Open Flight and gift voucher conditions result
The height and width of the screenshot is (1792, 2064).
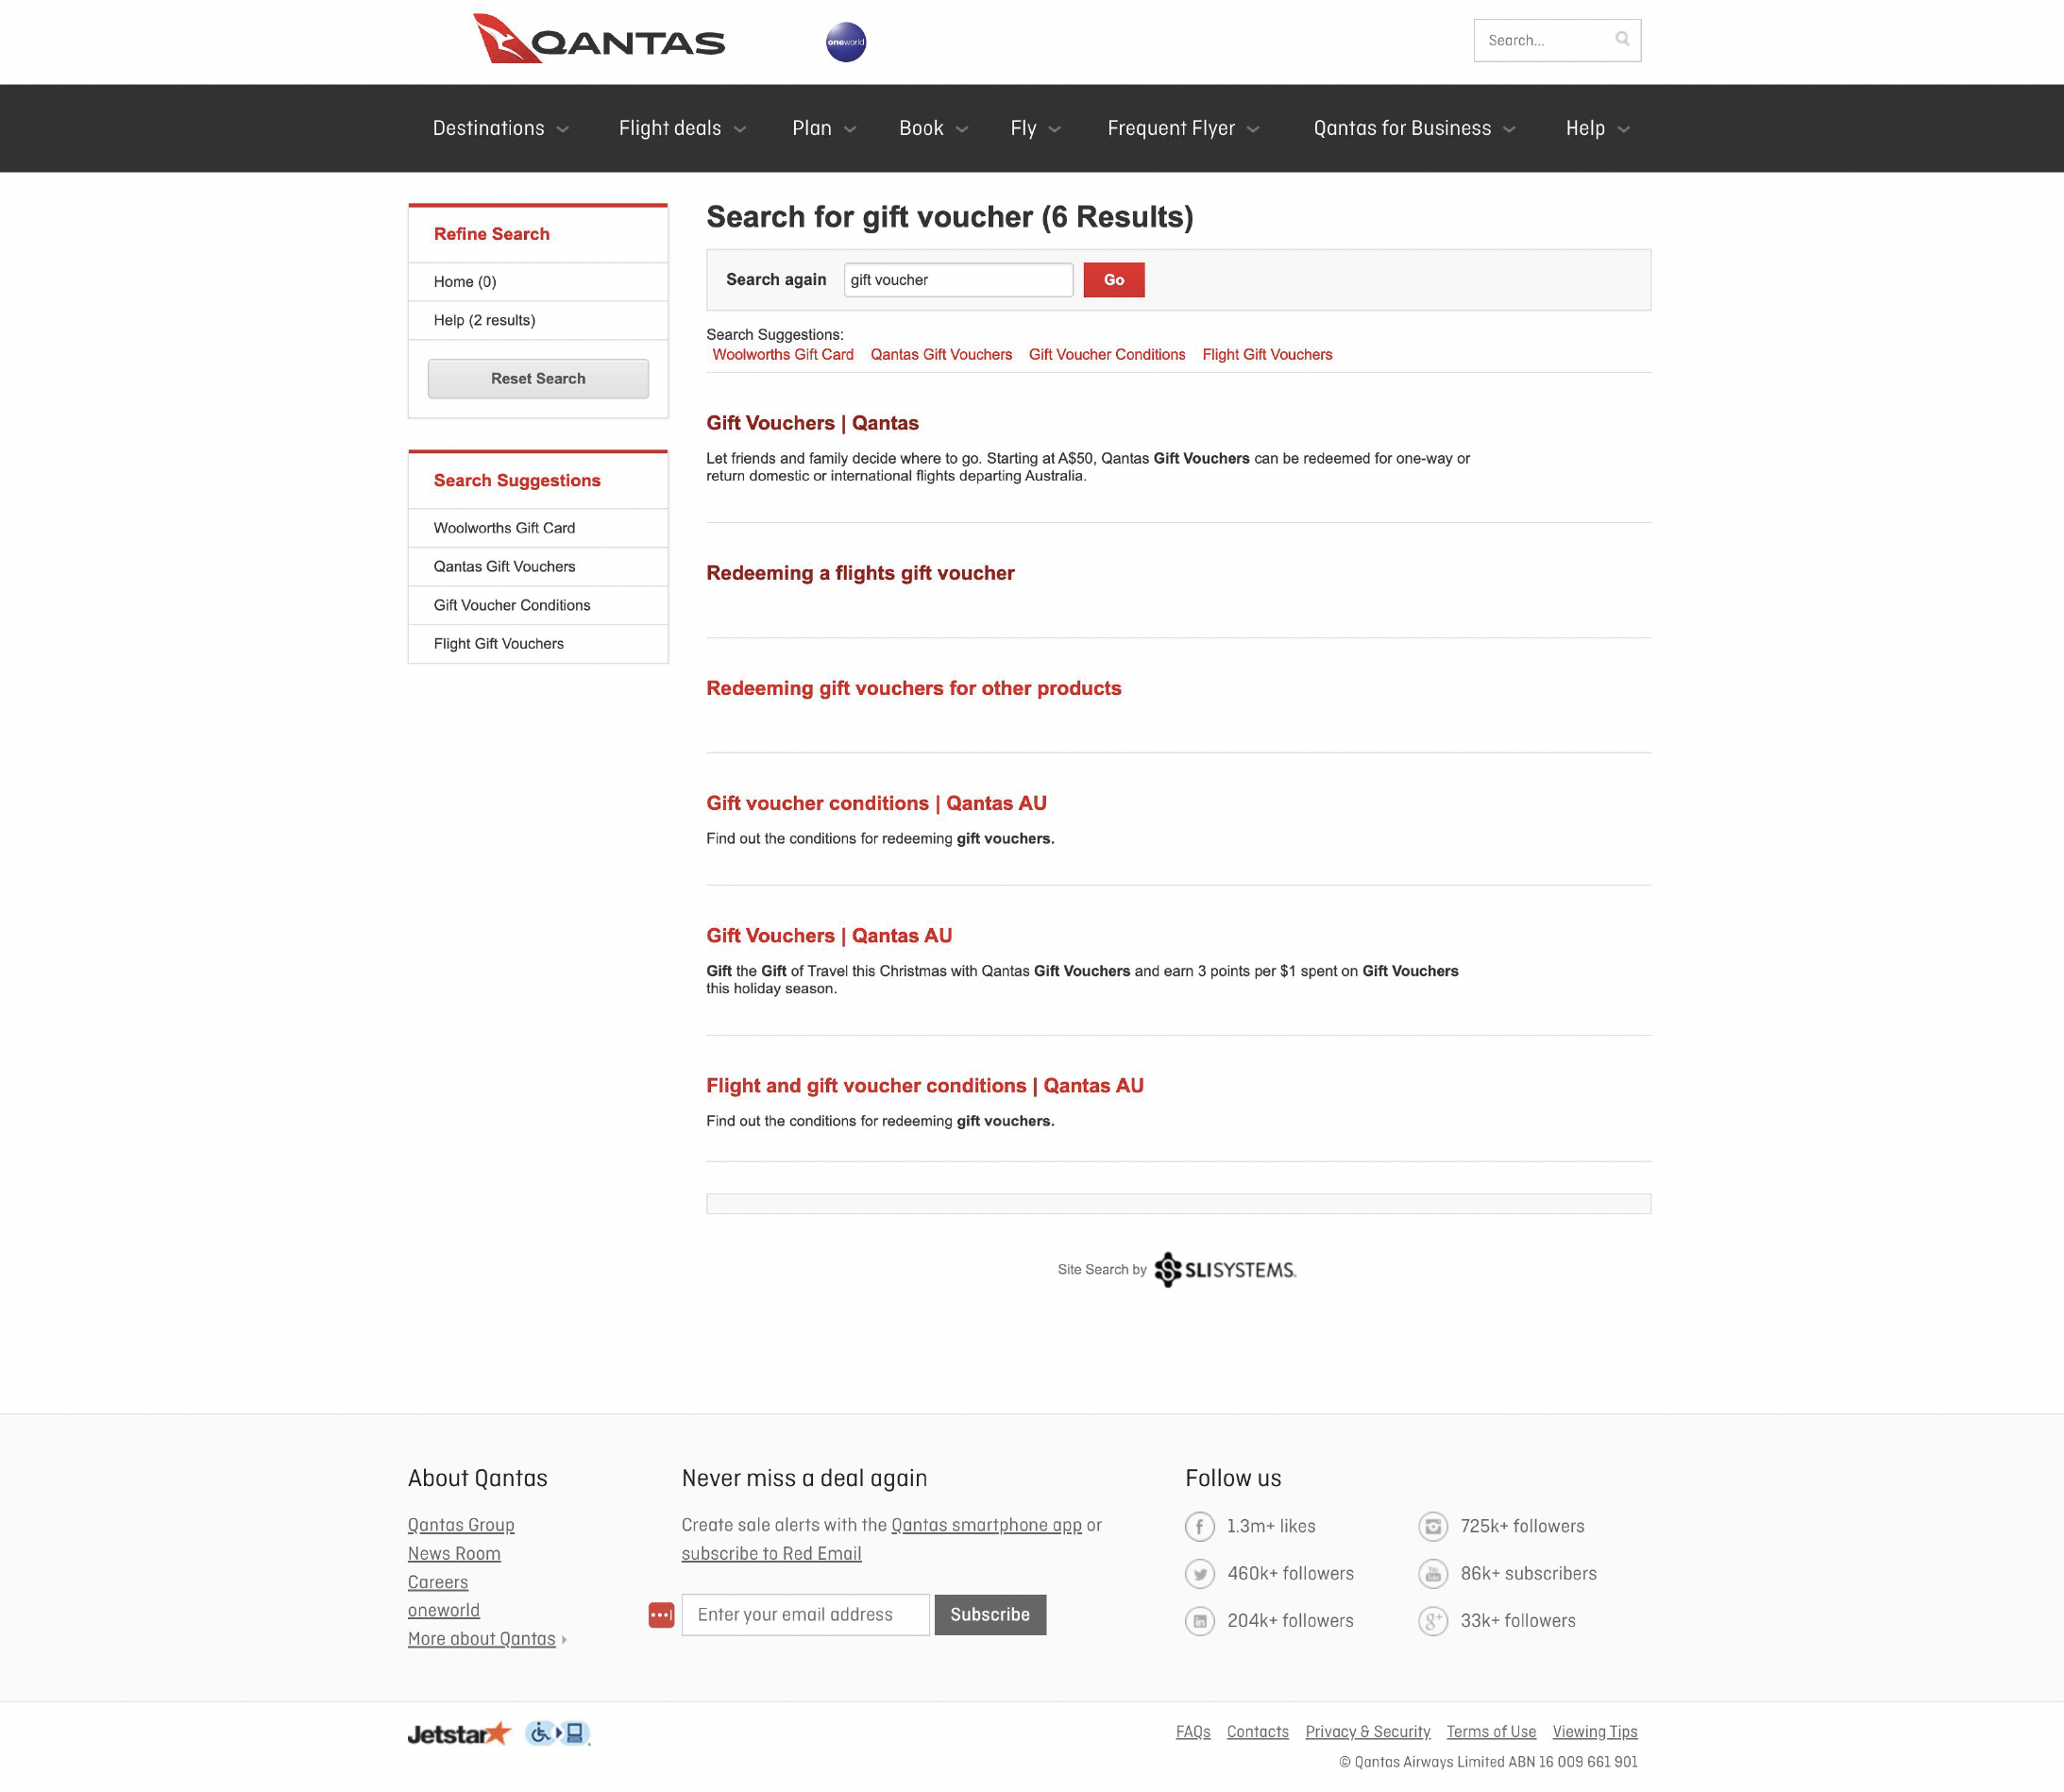[x=924, y=1086]
